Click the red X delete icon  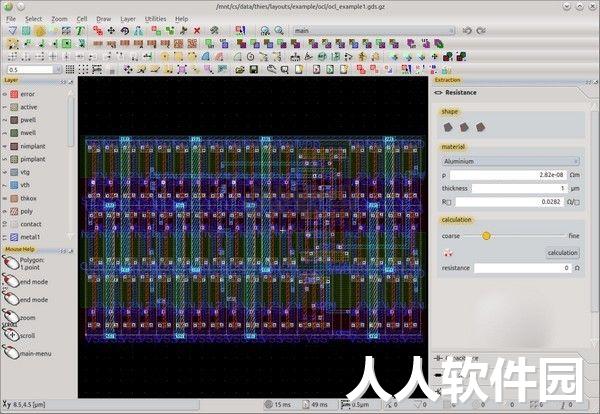tap(197, 31)
